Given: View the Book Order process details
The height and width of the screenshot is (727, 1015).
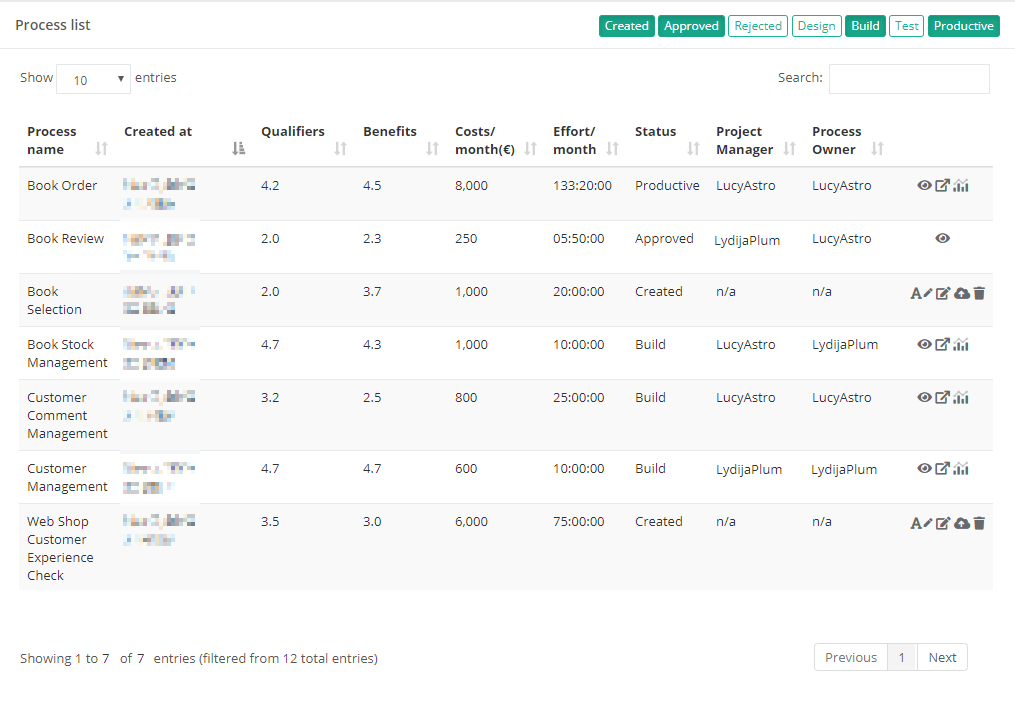Looking at the screenshot, I should coord(924,185).
